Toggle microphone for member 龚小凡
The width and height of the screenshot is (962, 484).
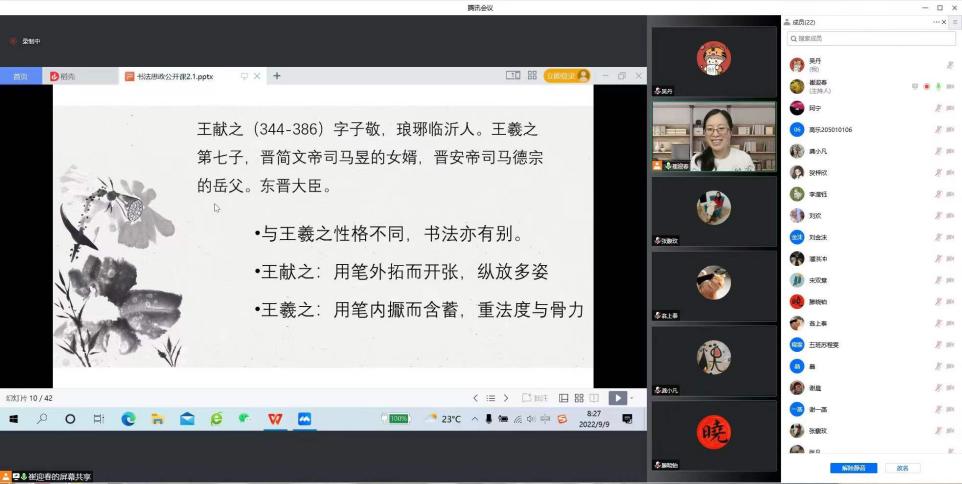click(x=938, y=151)
